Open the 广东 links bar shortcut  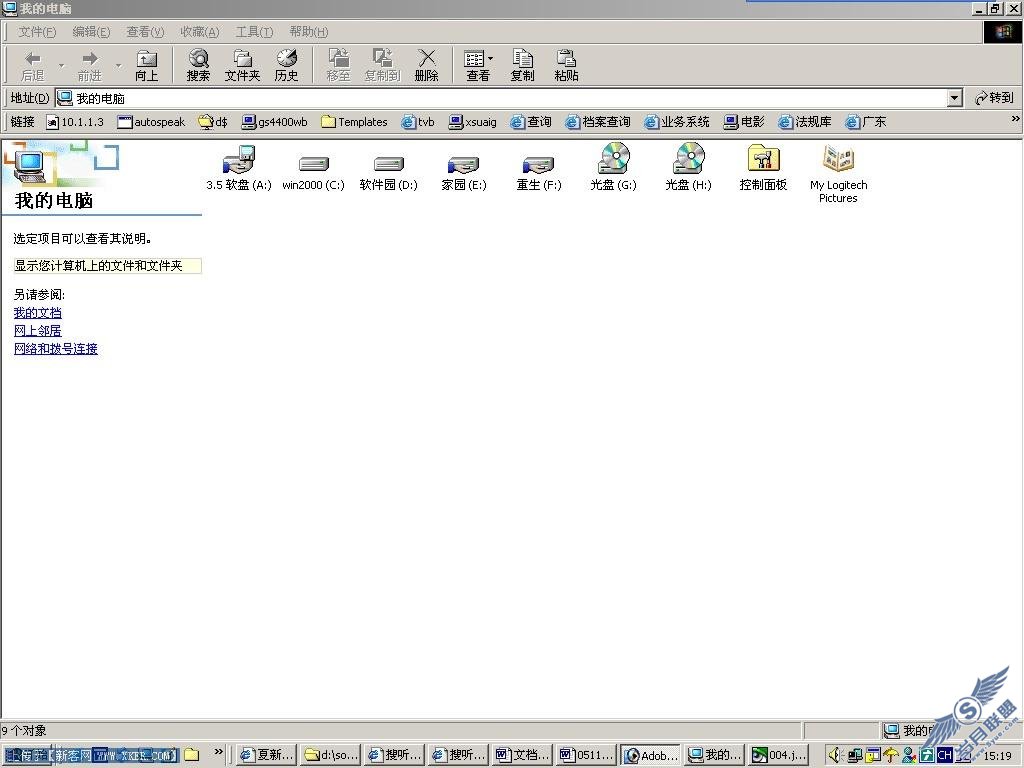(x=866, y=122)
